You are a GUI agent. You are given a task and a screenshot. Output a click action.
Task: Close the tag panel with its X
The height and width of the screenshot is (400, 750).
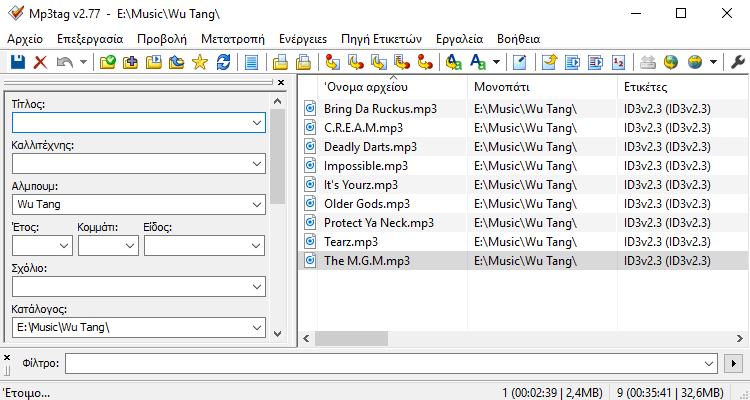tap(281, 83)
